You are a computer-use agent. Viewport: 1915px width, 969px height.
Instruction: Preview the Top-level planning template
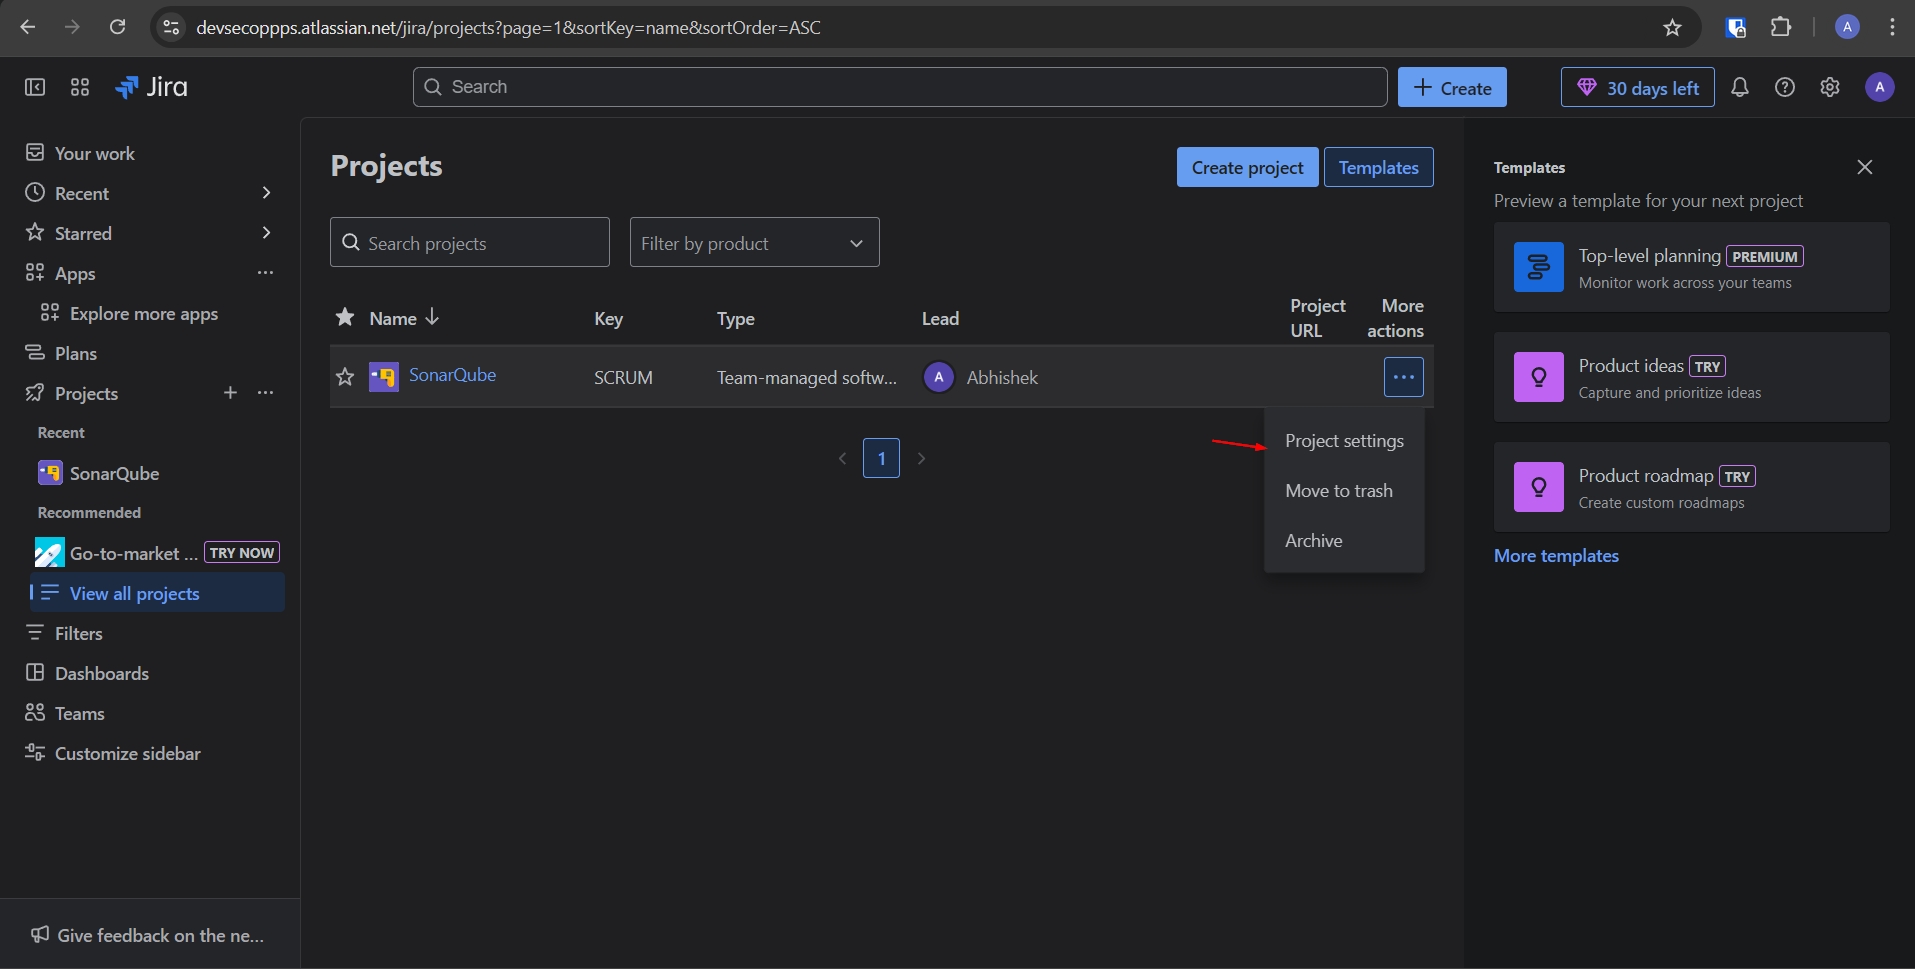click(x=1691, y=267)
